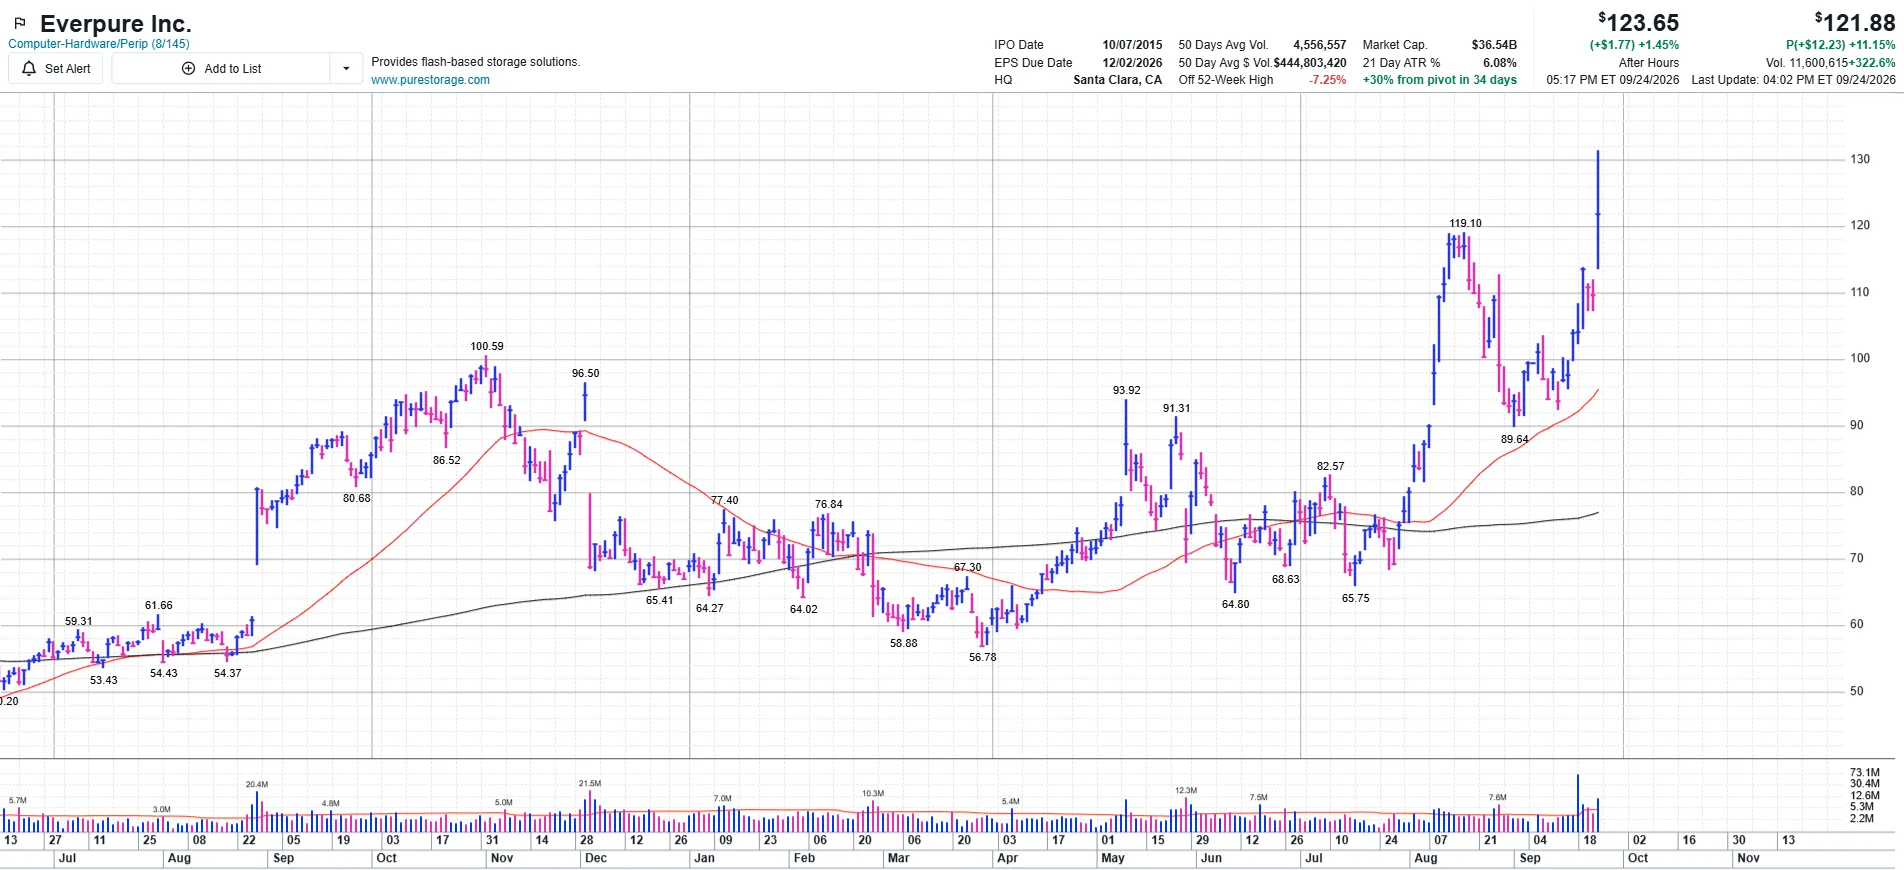Click the daily change P(+$12.23) +11.15%
The height and width of the screenshot is (870, 1904).
(x=1841, y=45)
